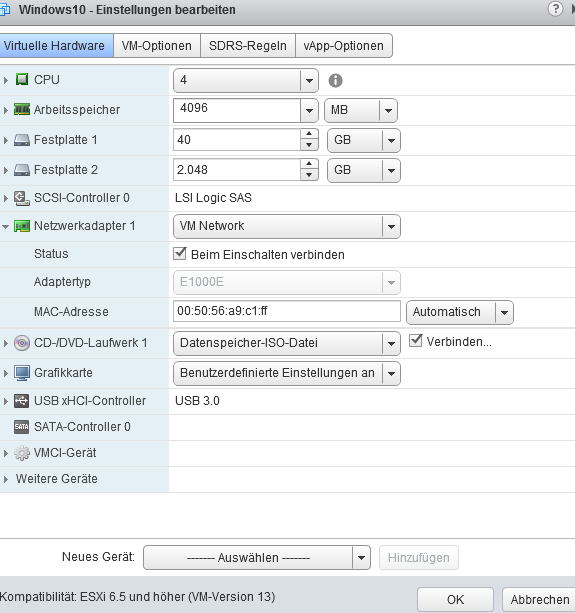Open the memory size 4096 dropdown
The image size is (575, 613).
309,111
